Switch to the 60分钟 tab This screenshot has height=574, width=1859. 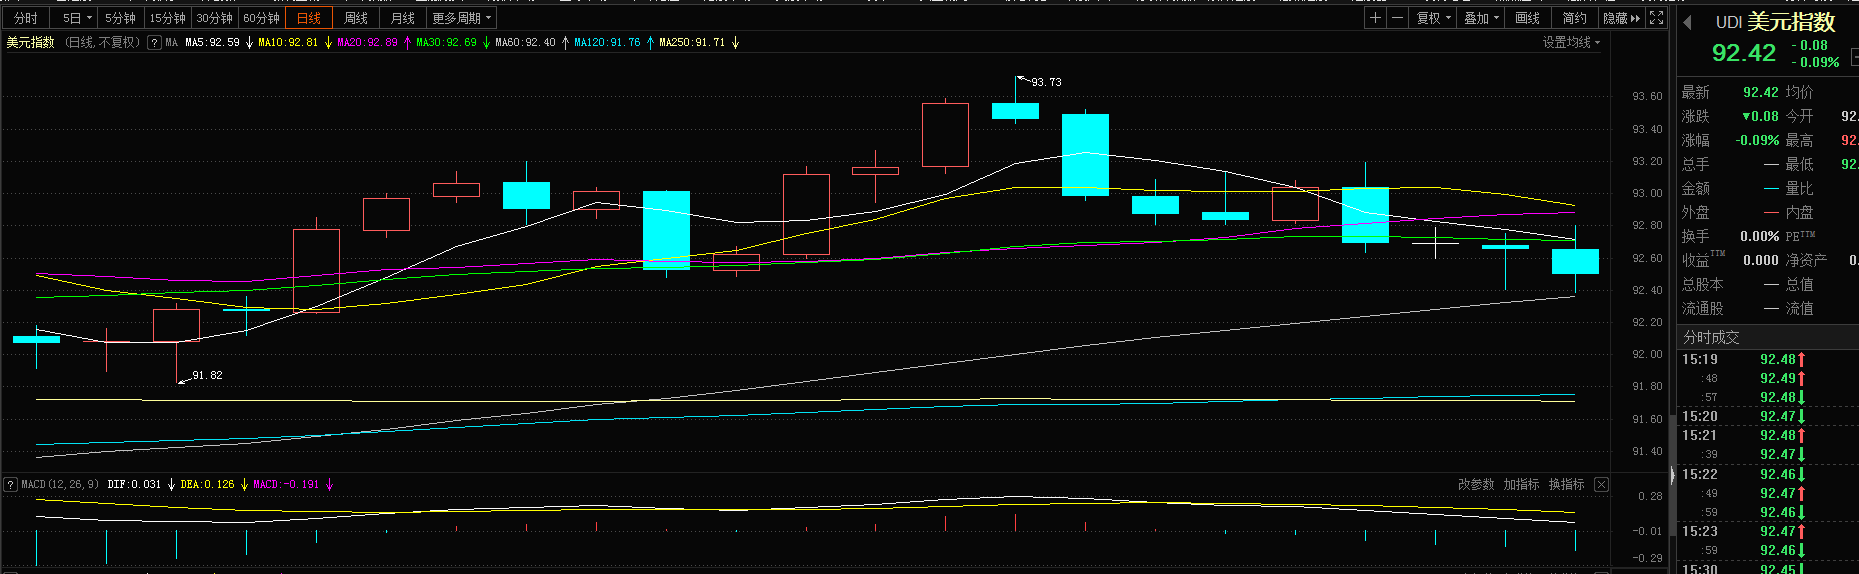261,18
